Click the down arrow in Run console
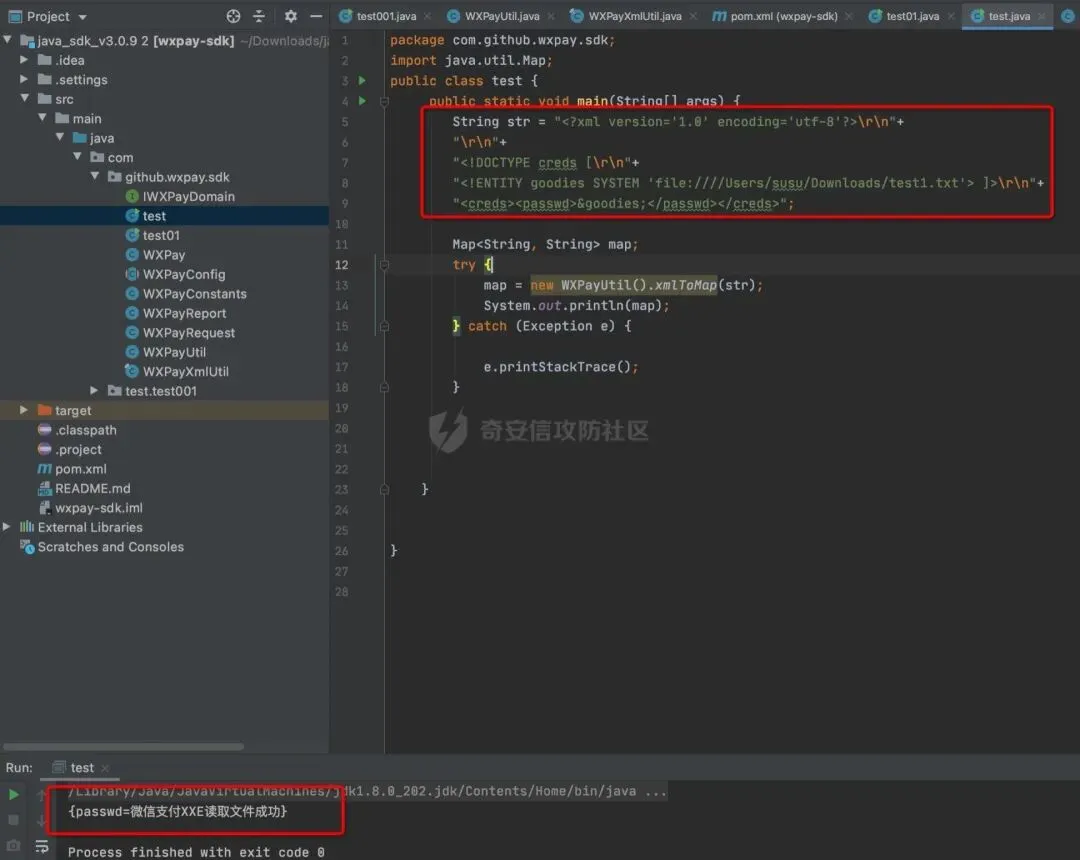This screenshot has width=1080, height=860. [x=42, y=820]
